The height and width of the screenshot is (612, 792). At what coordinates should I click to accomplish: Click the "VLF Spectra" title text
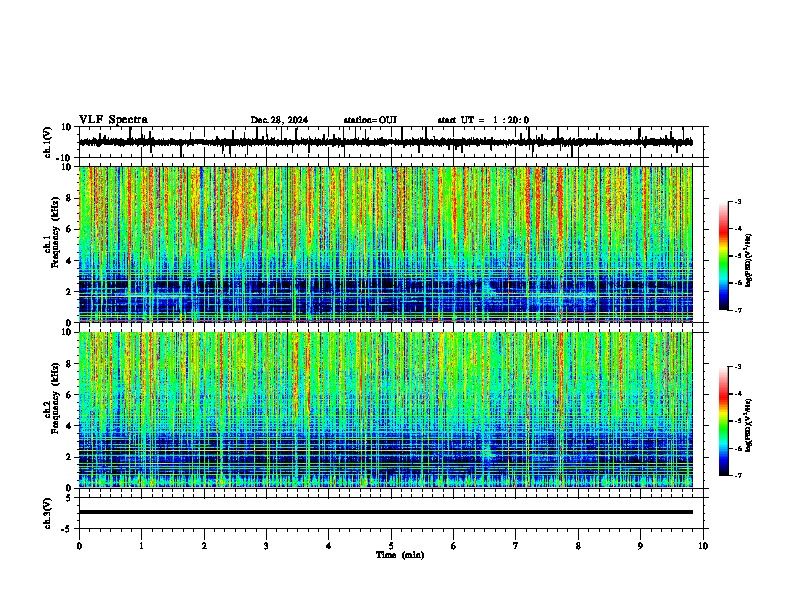coord(113,120)
